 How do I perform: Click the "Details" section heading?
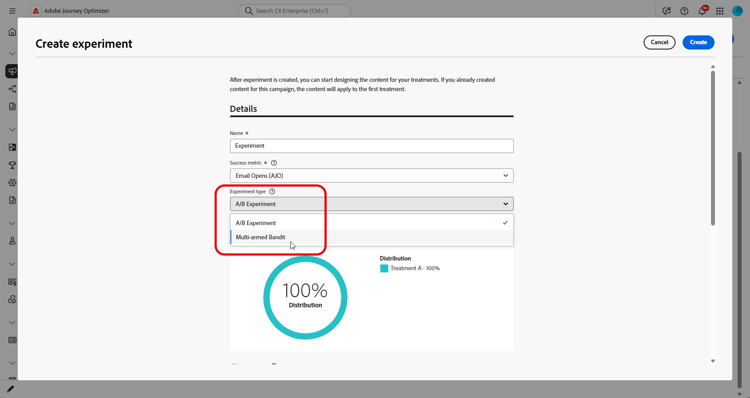(x=243, y=109)
